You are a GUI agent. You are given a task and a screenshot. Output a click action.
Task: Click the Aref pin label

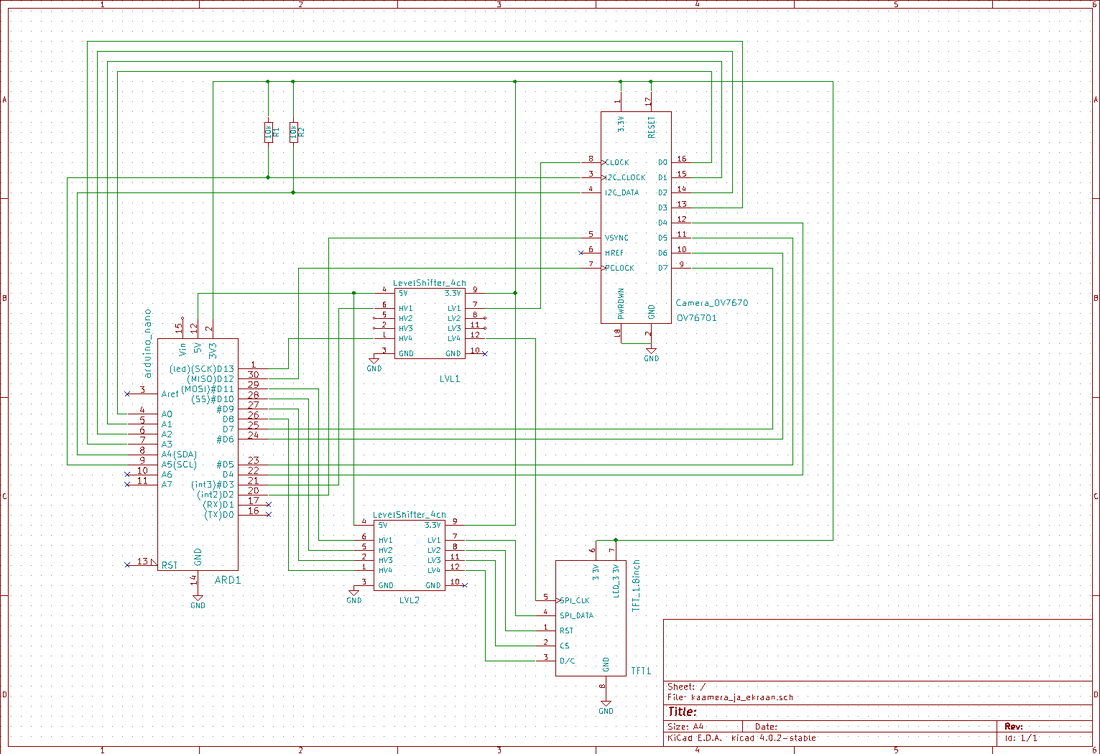170,394
